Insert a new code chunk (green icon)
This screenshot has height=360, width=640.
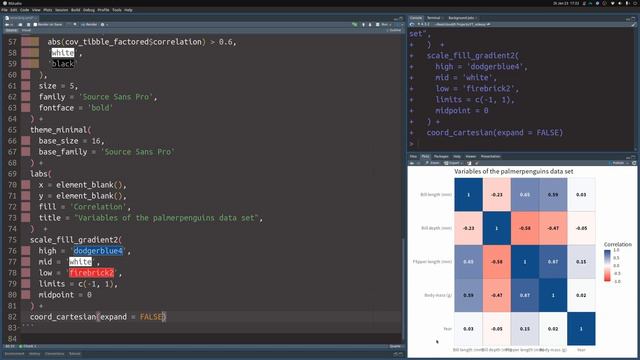[x=355, y=24]
